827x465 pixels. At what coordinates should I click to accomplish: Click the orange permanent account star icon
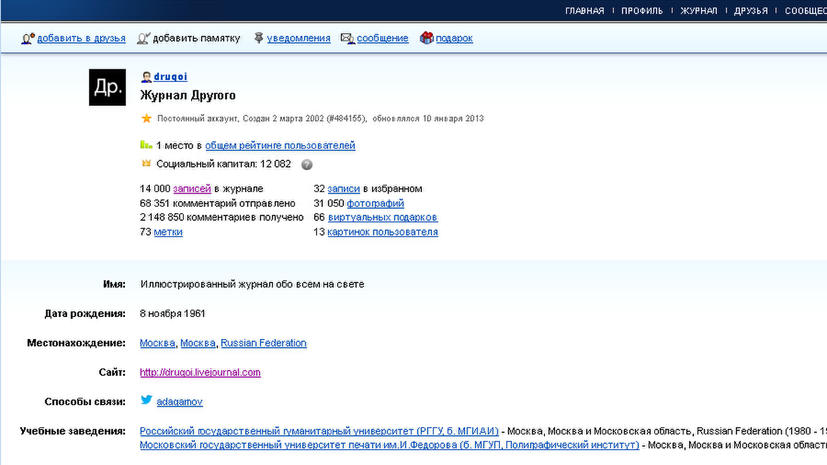coord(146,118)
